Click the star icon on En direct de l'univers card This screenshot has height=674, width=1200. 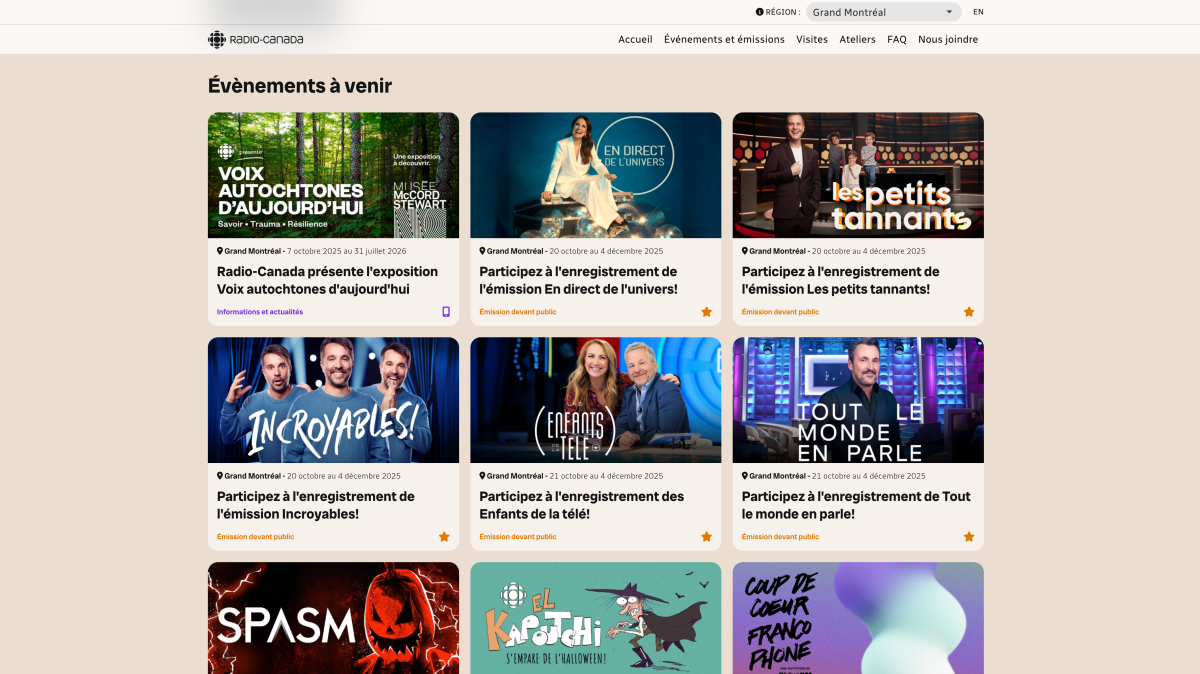pos(707,312)
